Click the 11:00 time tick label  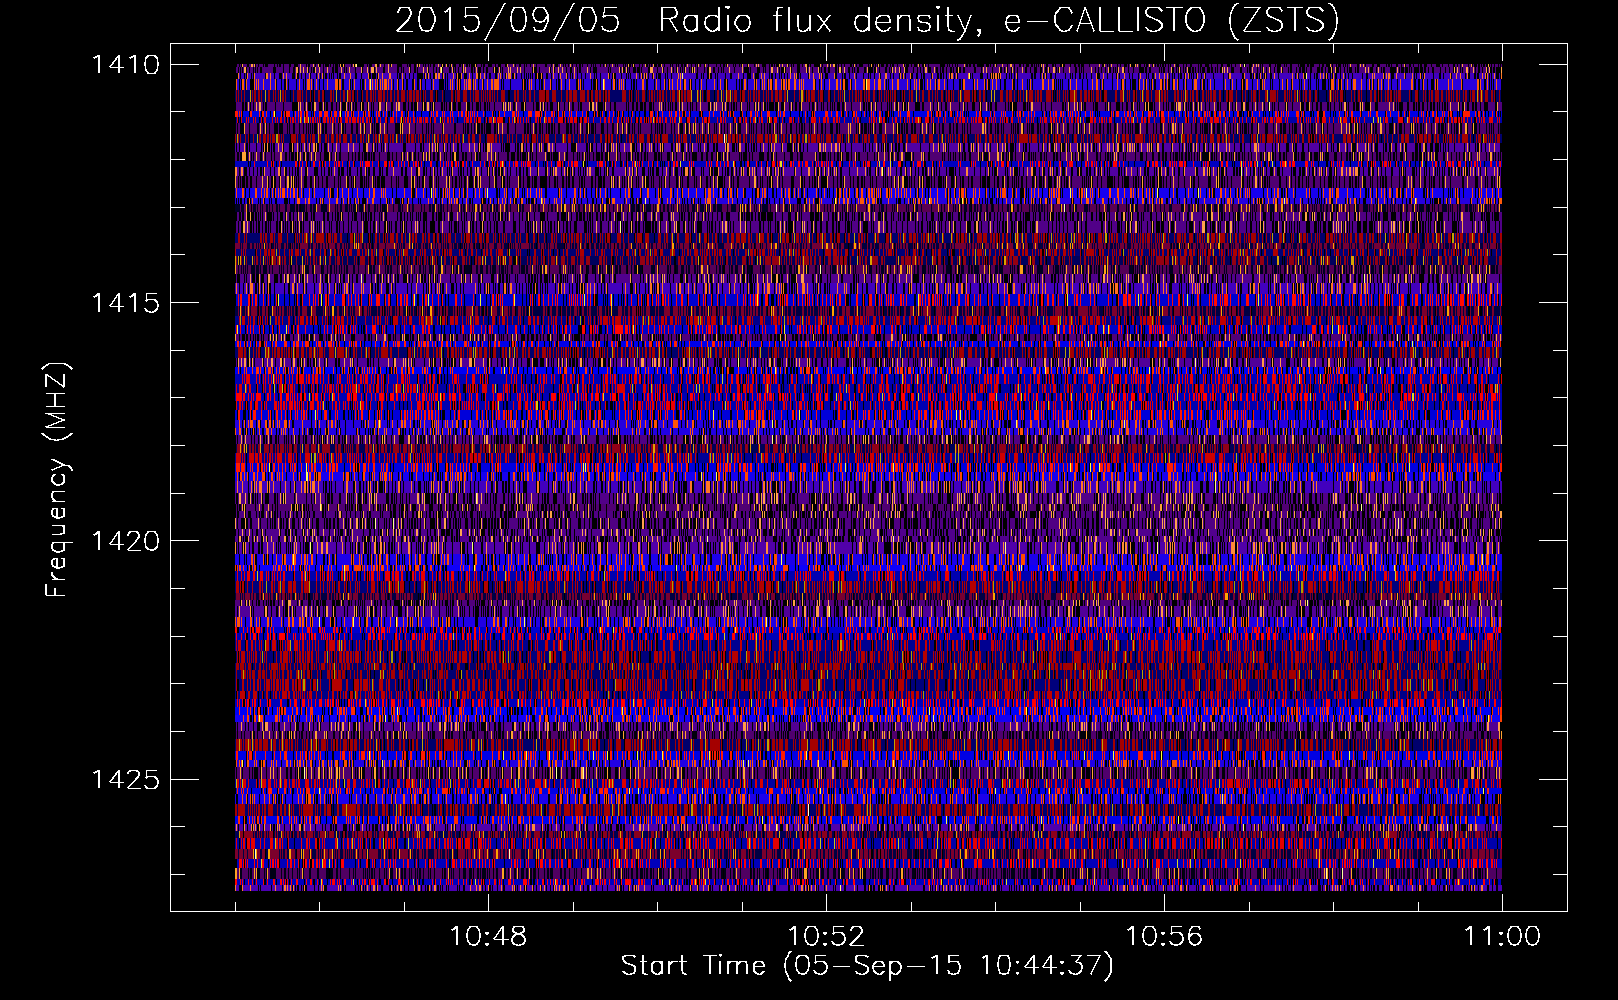tap(1502, 937)
